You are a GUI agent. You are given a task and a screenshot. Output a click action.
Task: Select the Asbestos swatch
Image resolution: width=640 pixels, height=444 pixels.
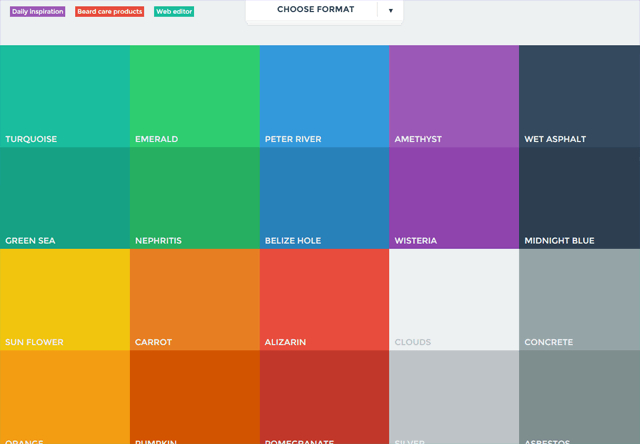(580, 397)
